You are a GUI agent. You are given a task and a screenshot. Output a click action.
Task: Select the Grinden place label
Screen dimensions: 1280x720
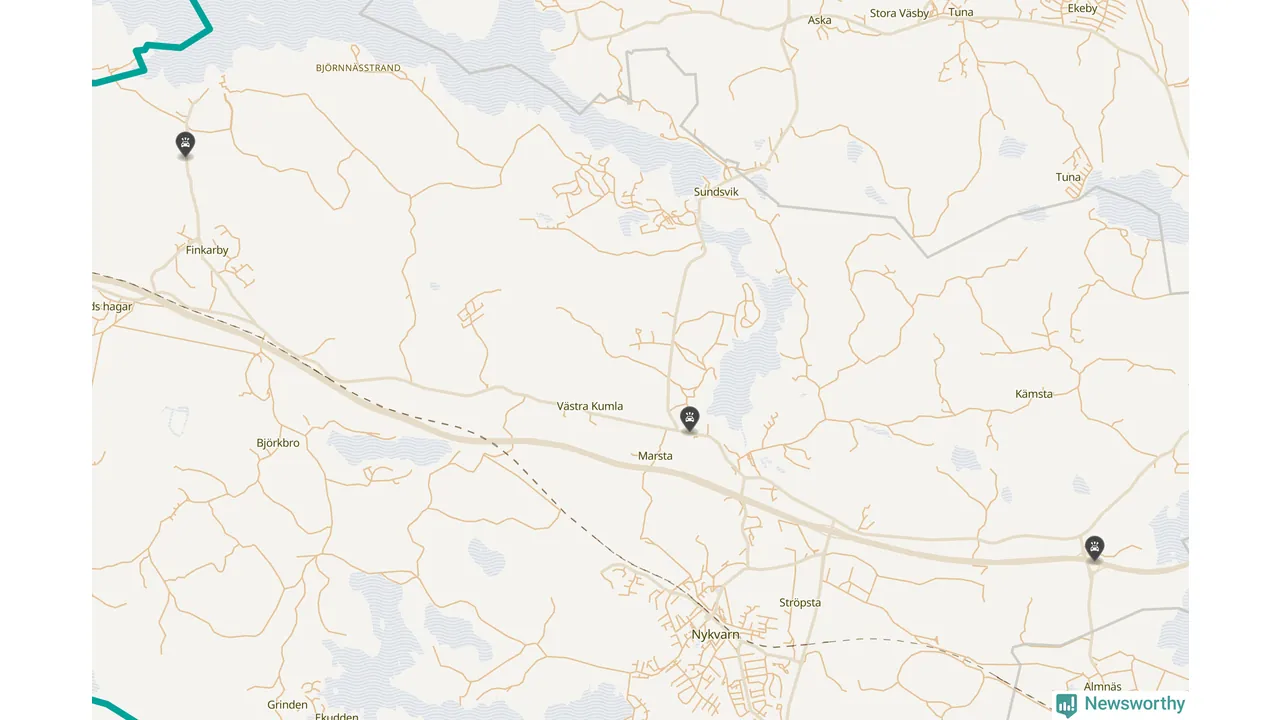coord(287,705)
